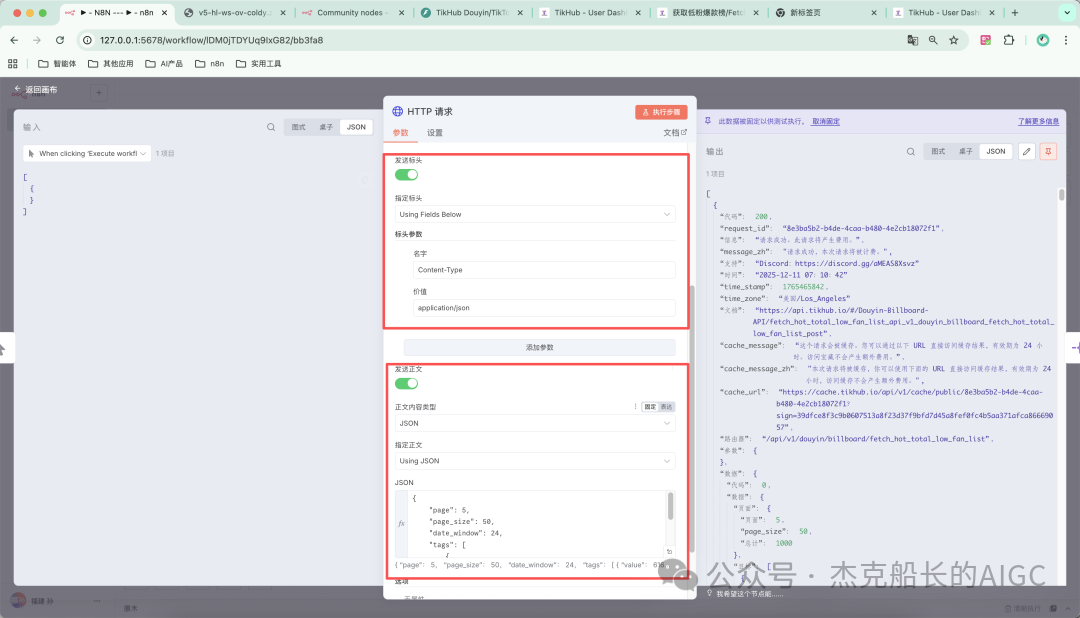Open the apps grid in bookmarks bar
Viewport: 1080px width, 618px height.
pos(12,63)
